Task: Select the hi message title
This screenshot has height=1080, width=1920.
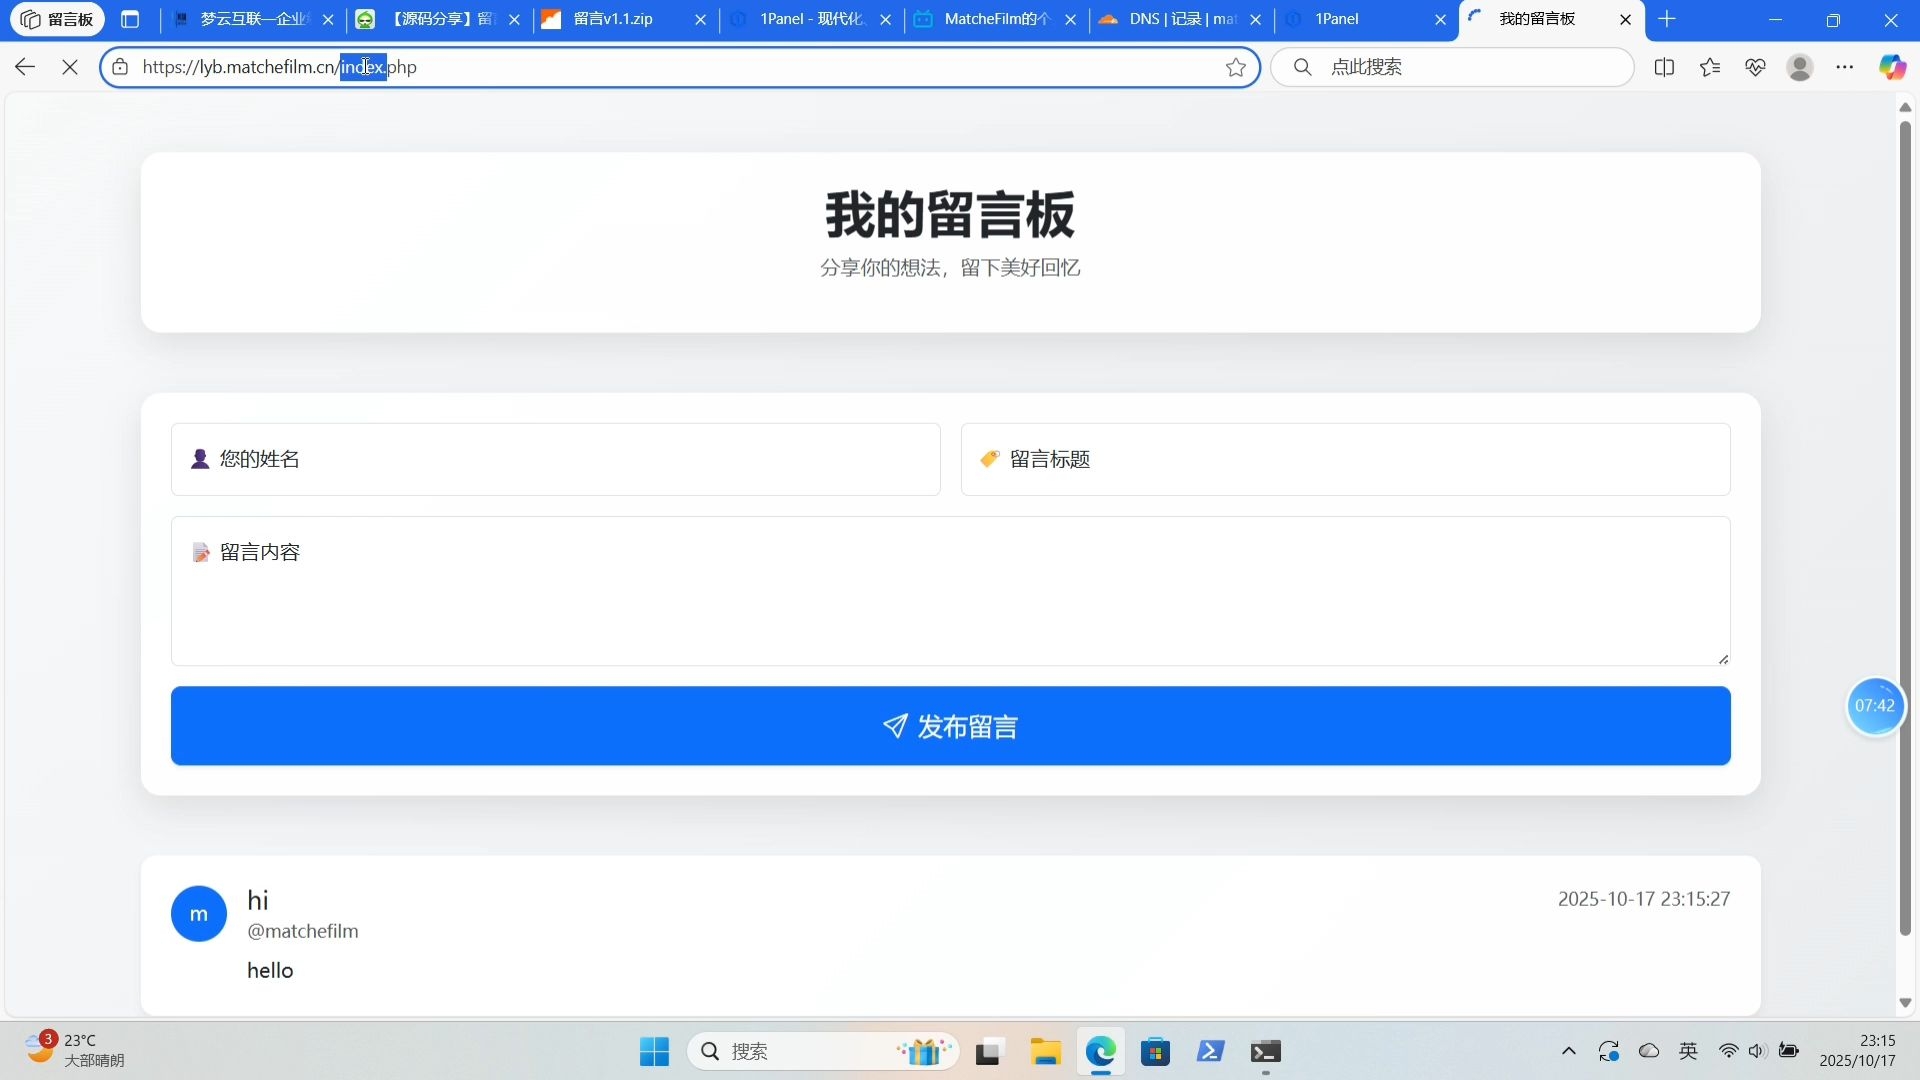Action: point(258,900)
